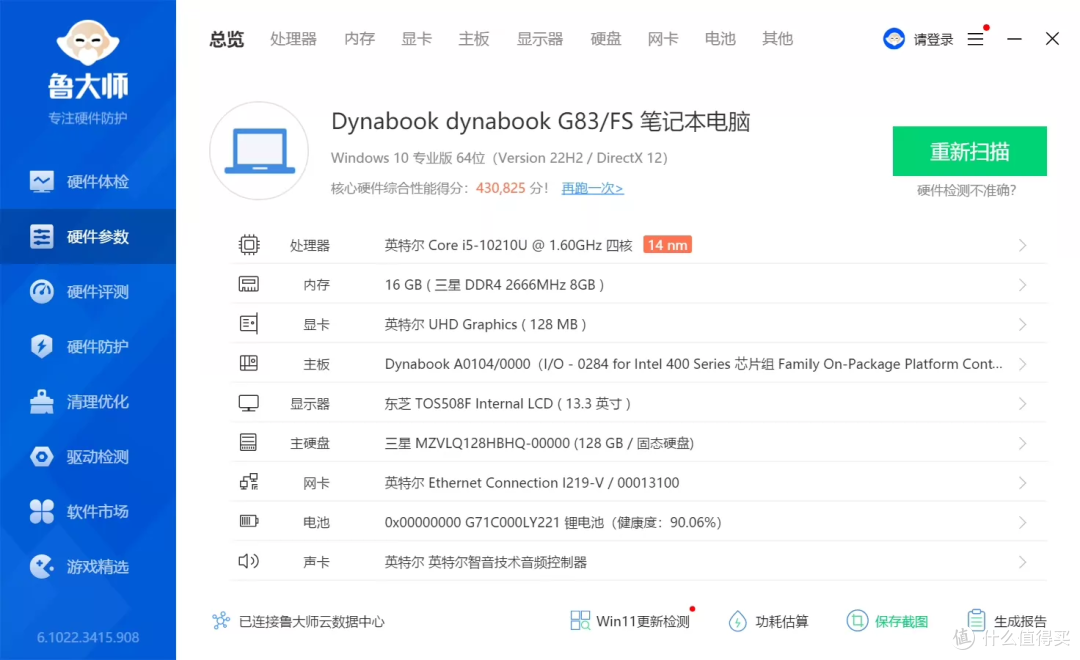
Task: Open Win11更新检测 tool
Action: (630, 621)
